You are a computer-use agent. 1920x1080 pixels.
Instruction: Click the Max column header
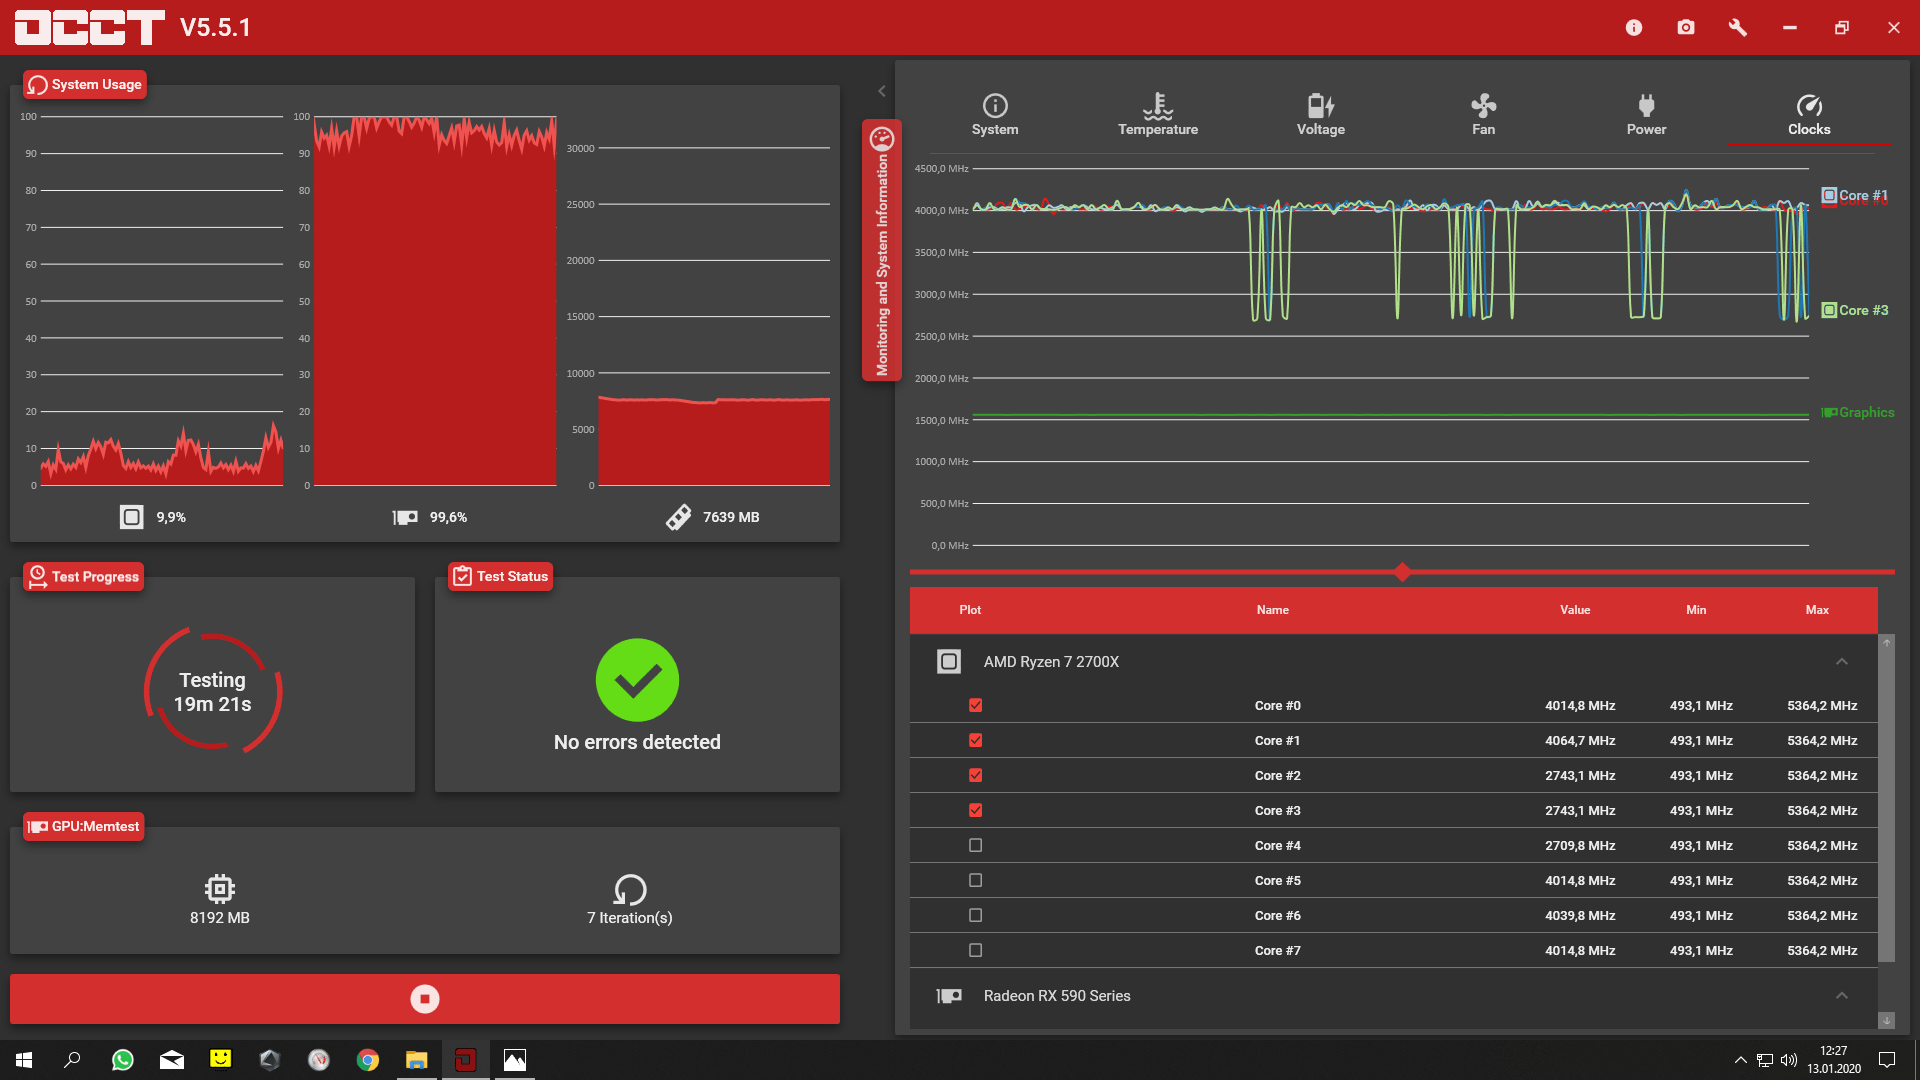[1817, 610]
